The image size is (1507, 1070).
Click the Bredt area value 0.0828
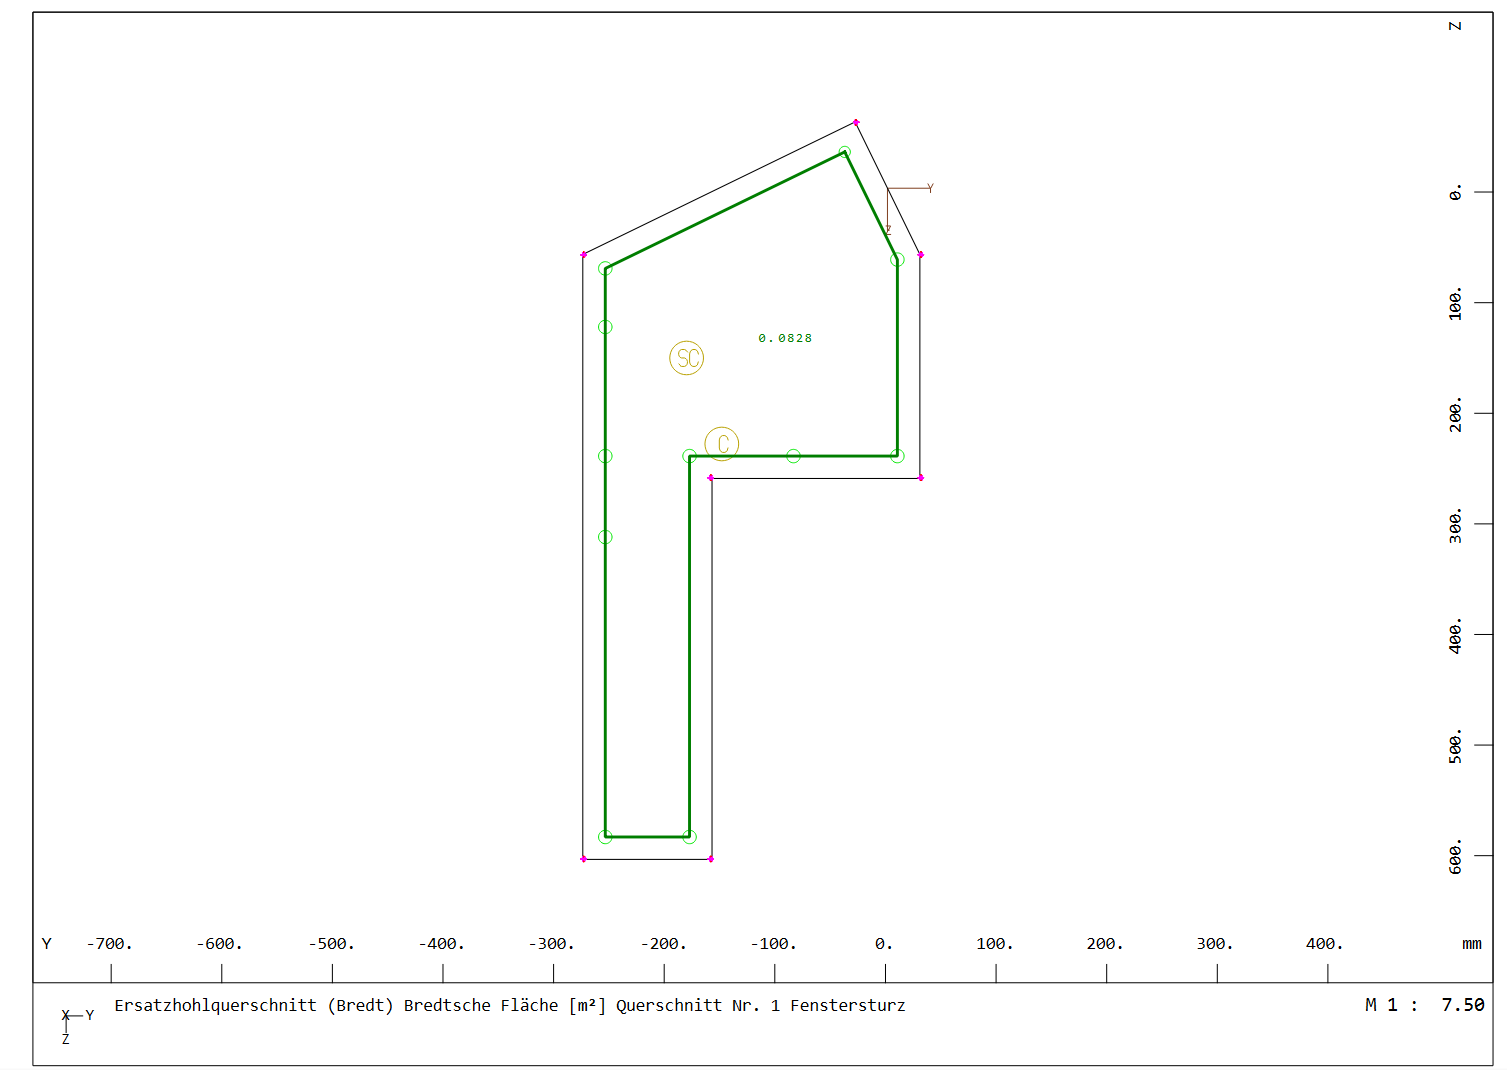click(x=785, y=338)
